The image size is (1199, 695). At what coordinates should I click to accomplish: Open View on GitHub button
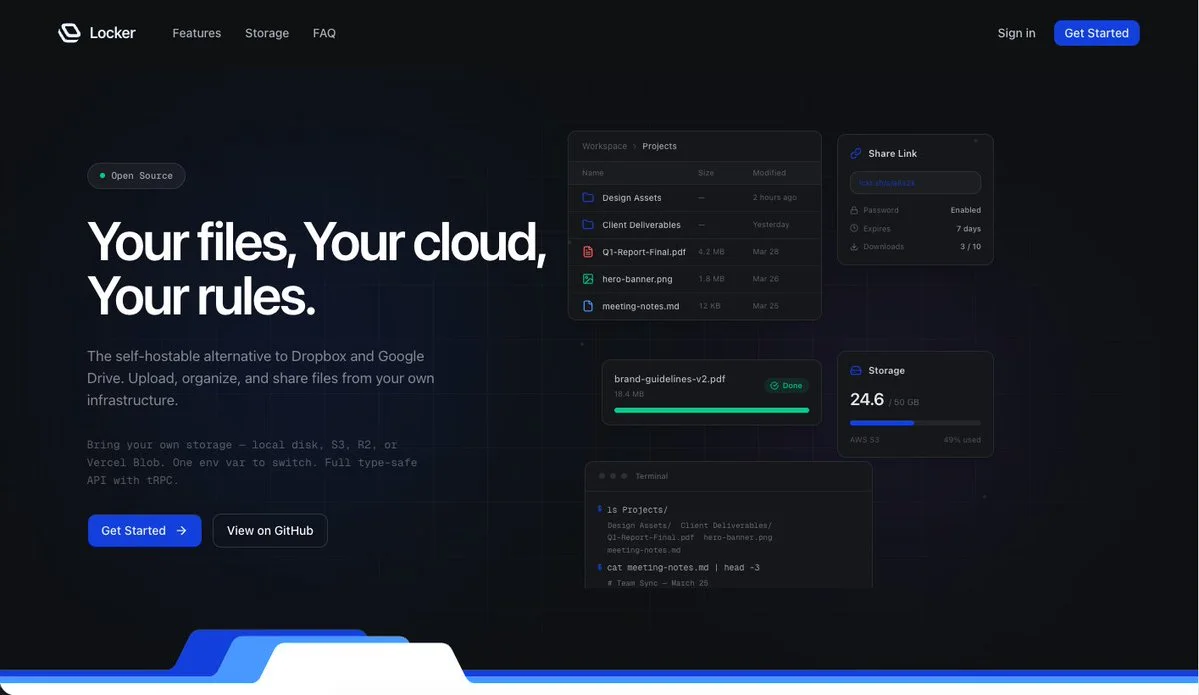coord(270,531)
